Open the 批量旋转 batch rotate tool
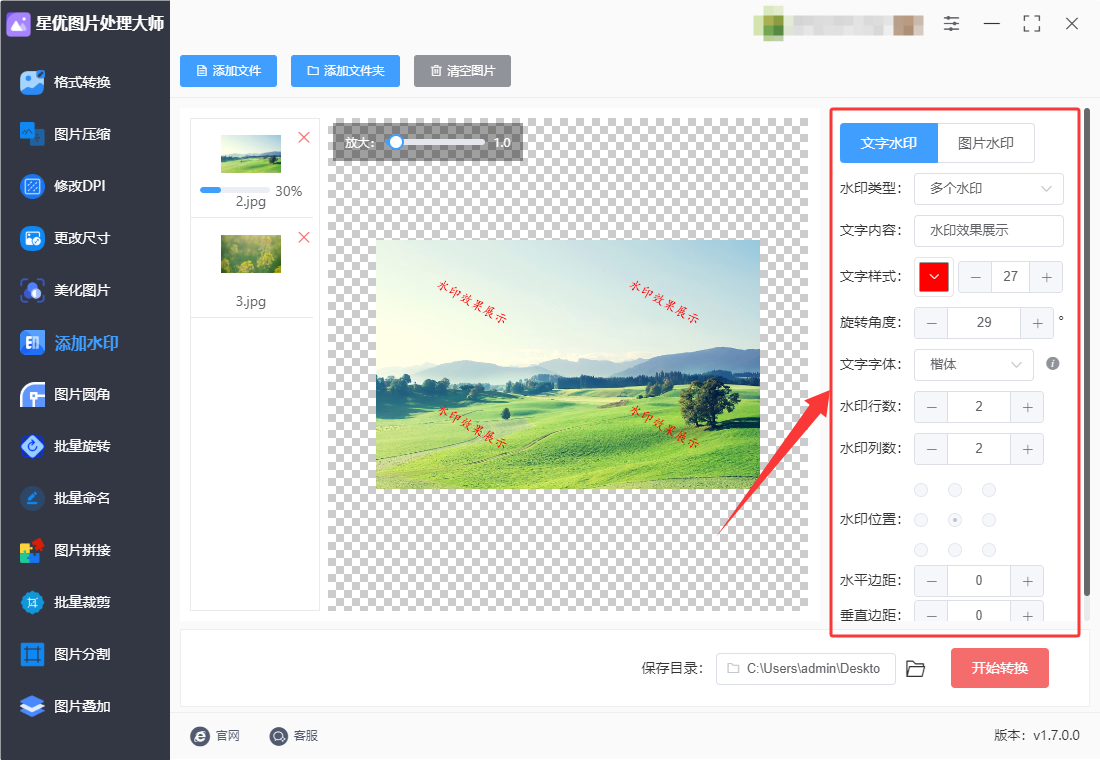Viewport: 1100px width, 760px height. (x=67, y=446)
